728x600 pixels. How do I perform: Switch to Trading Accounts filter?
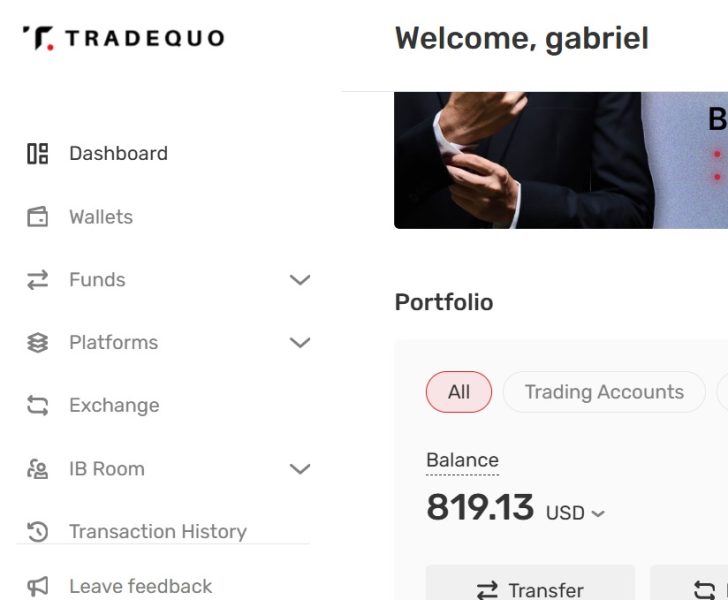click(x=604, y=392)
